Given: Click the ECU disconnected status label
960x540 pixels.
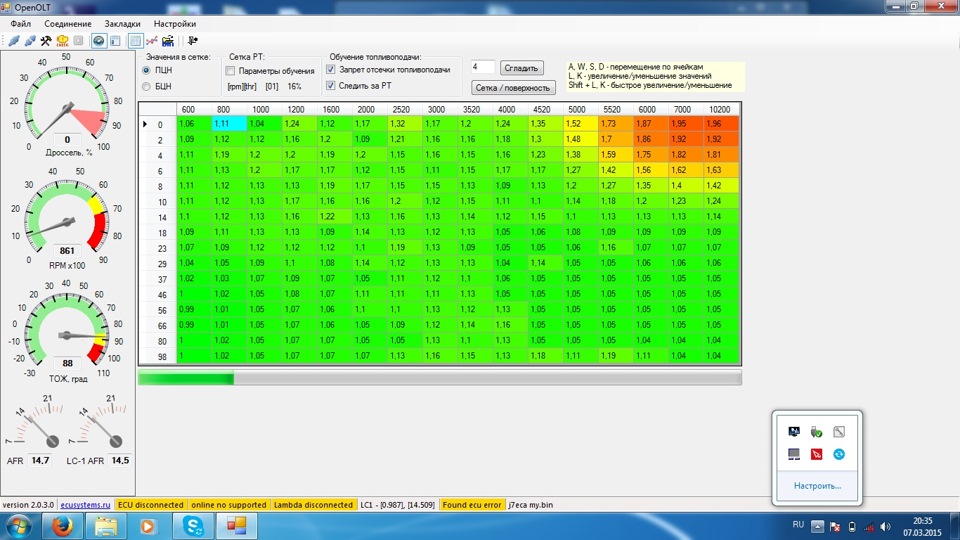Looking at the screenshot, I should pos(151,505).
